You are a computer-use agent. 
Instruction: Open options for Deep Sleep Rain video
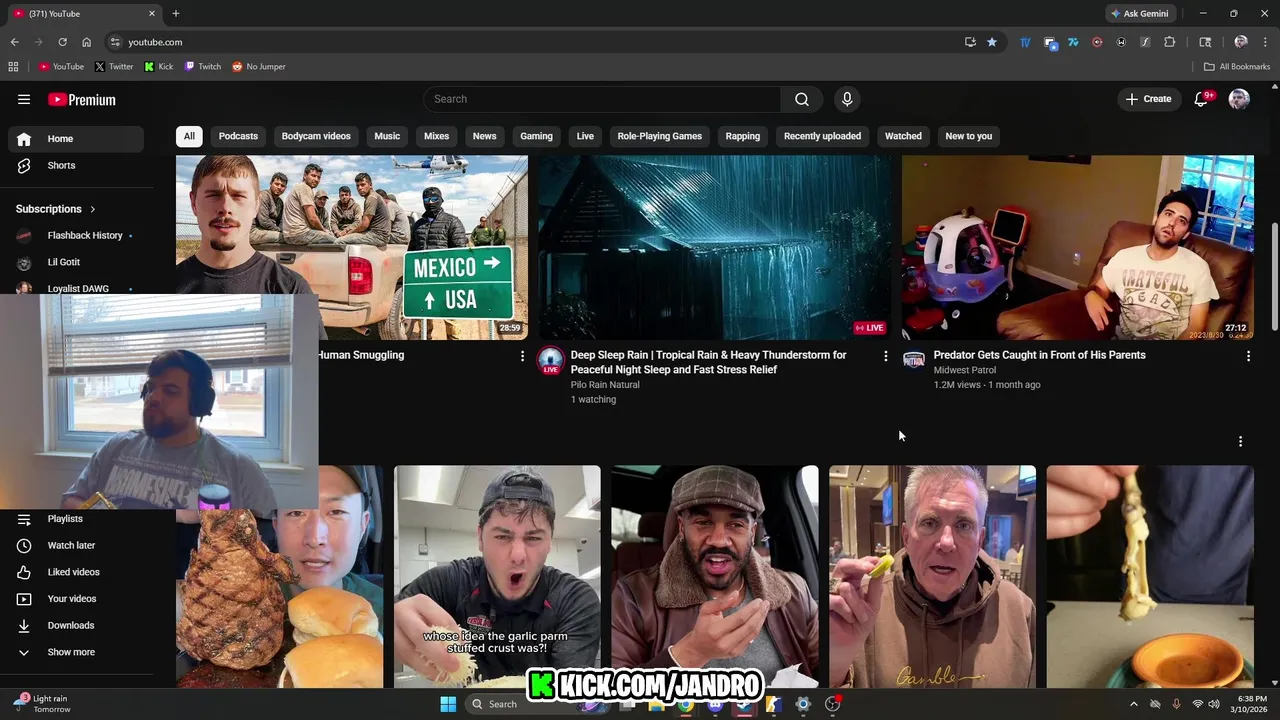[885, 356]
